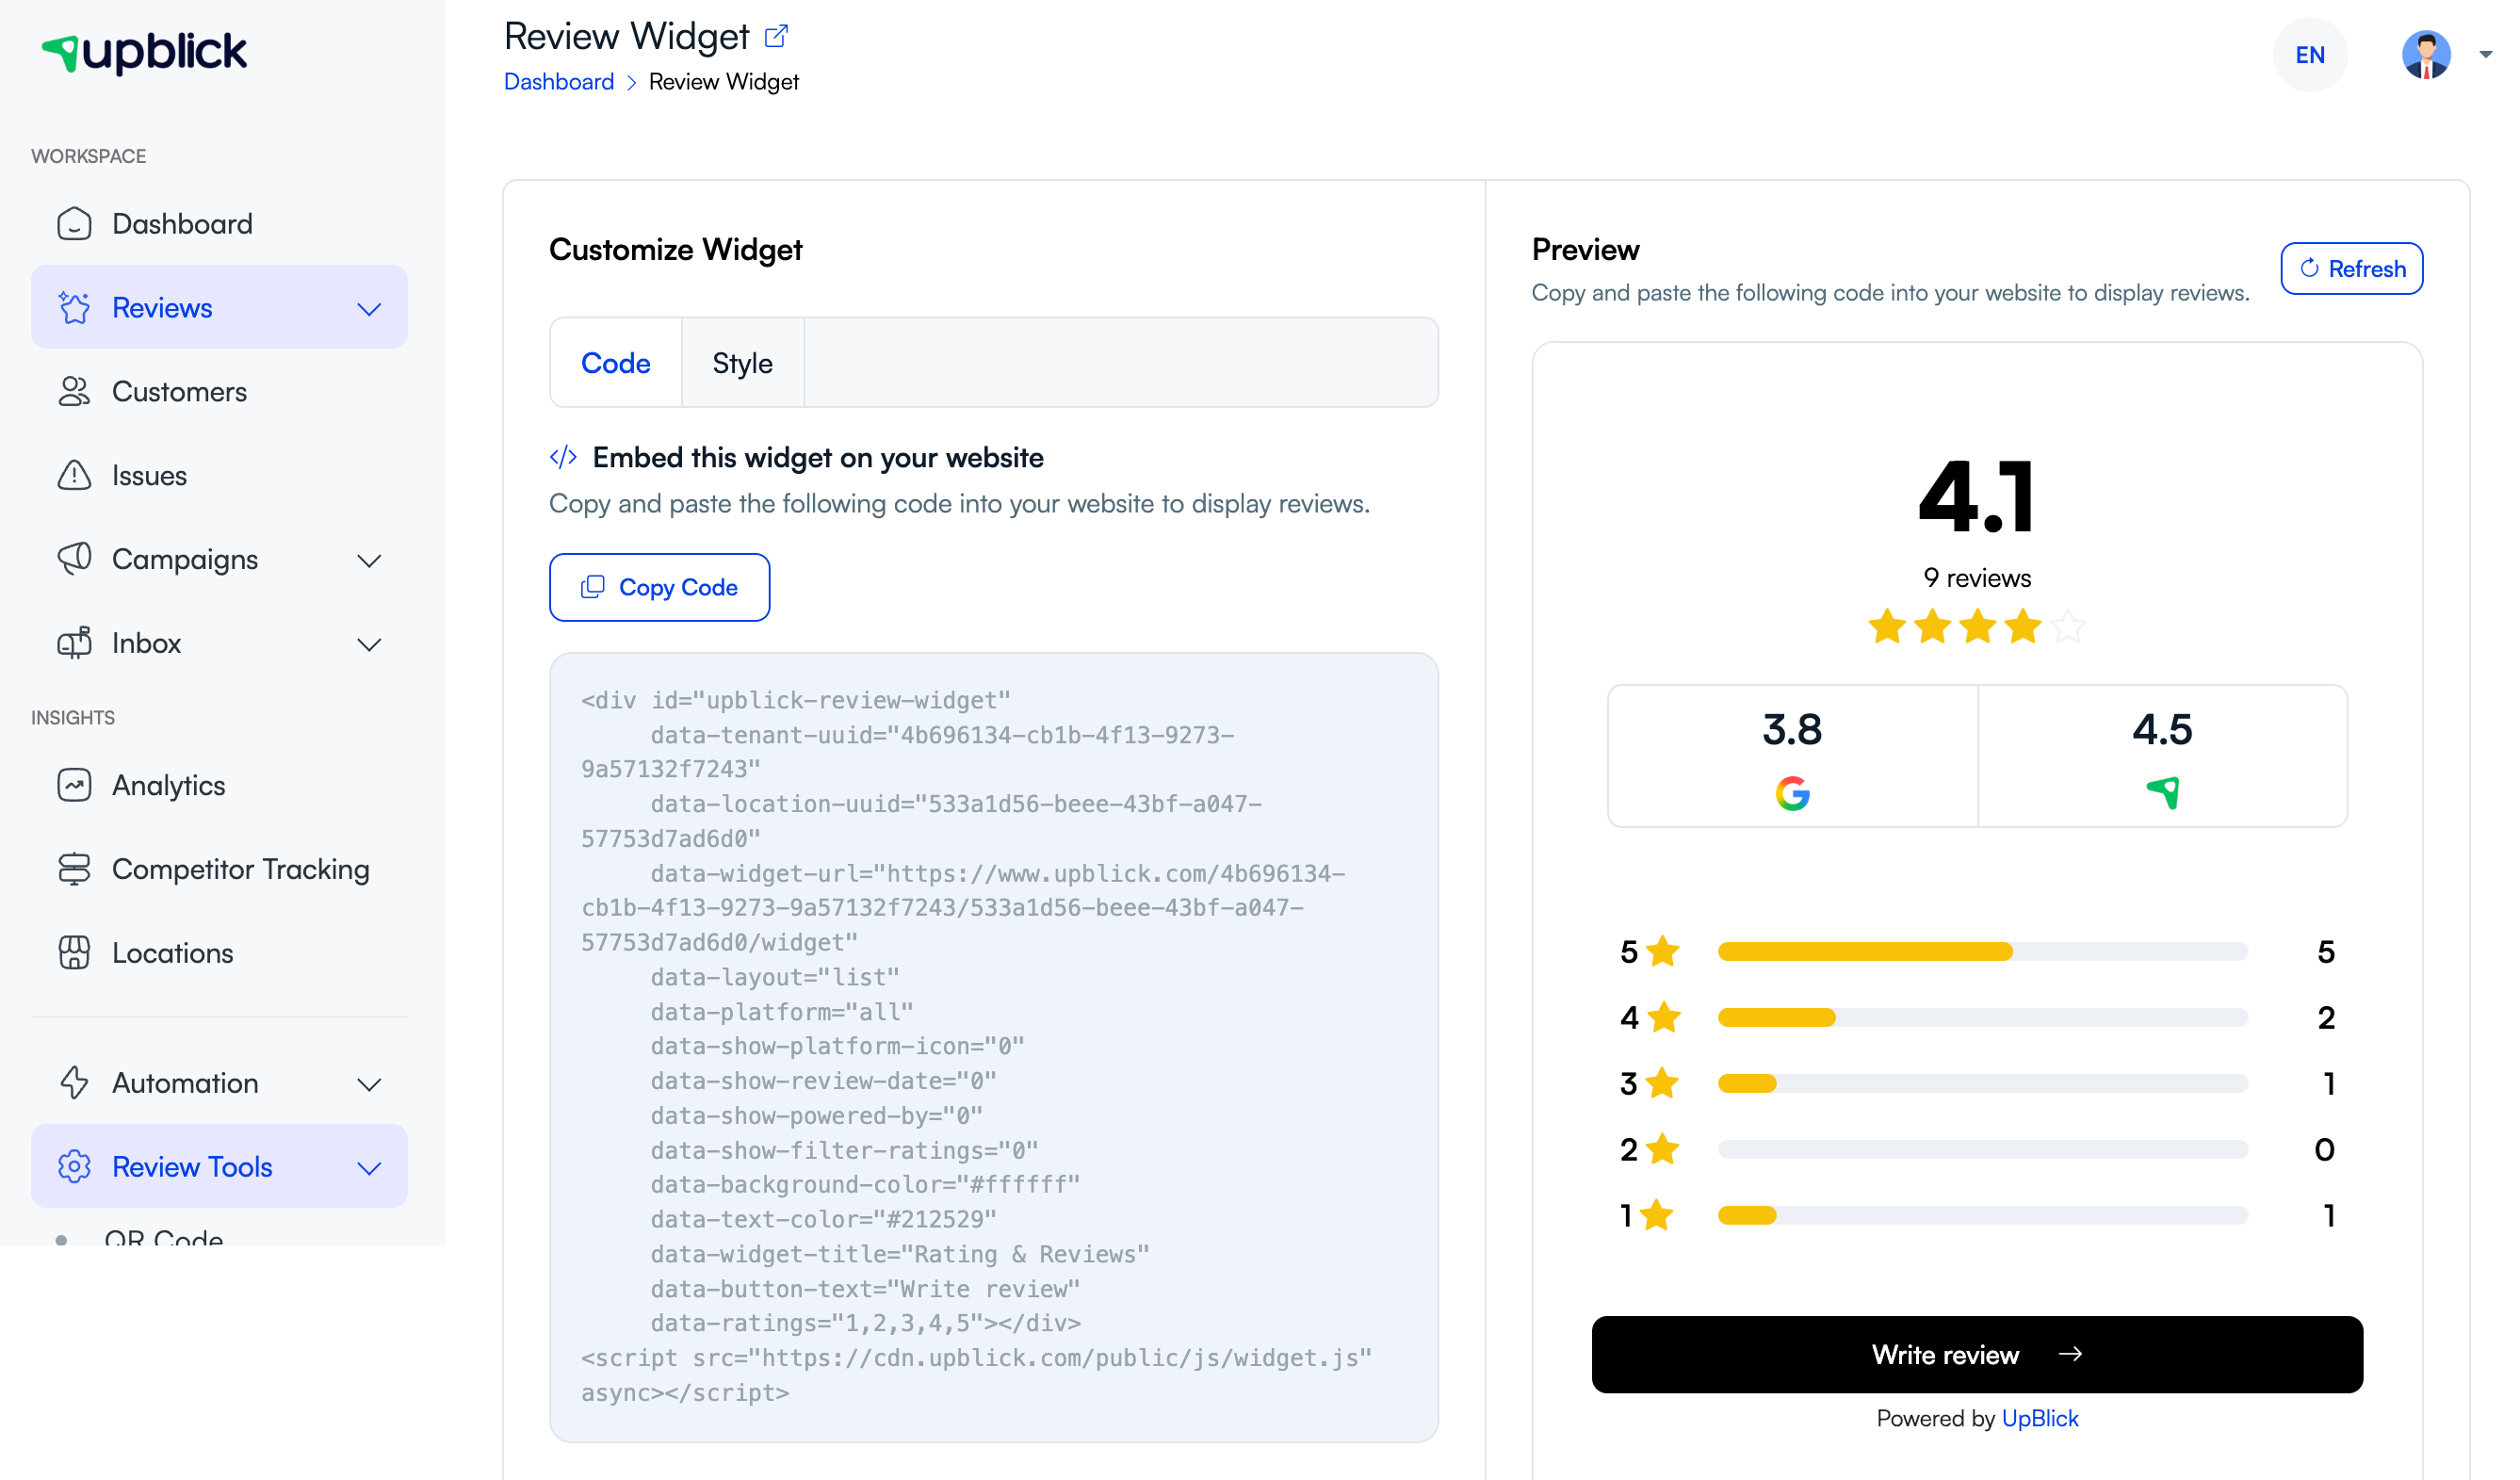
Task: Open Competitor Tracking in the sidebar
Action: [219, 870]
